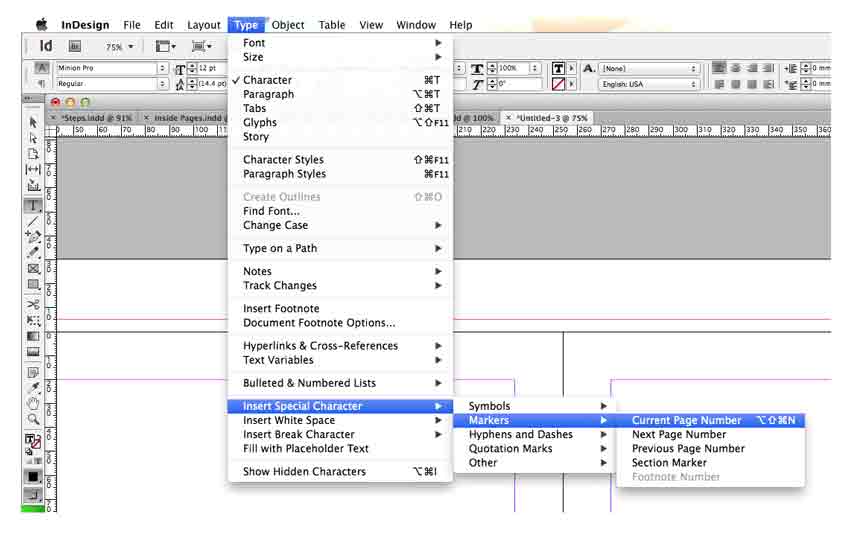Screen dimensions: 850x536
Task: Open the Object menu
Action: (288, 25)
